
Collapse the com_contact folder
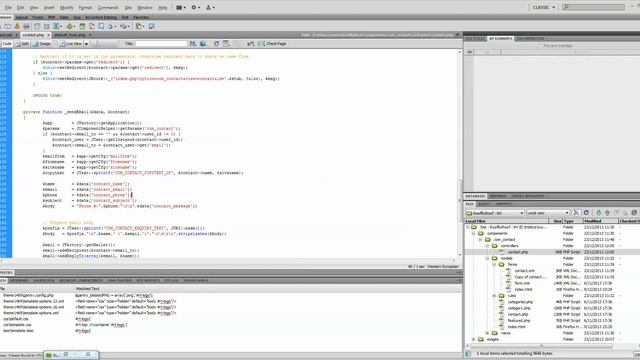tap(480, 240)
